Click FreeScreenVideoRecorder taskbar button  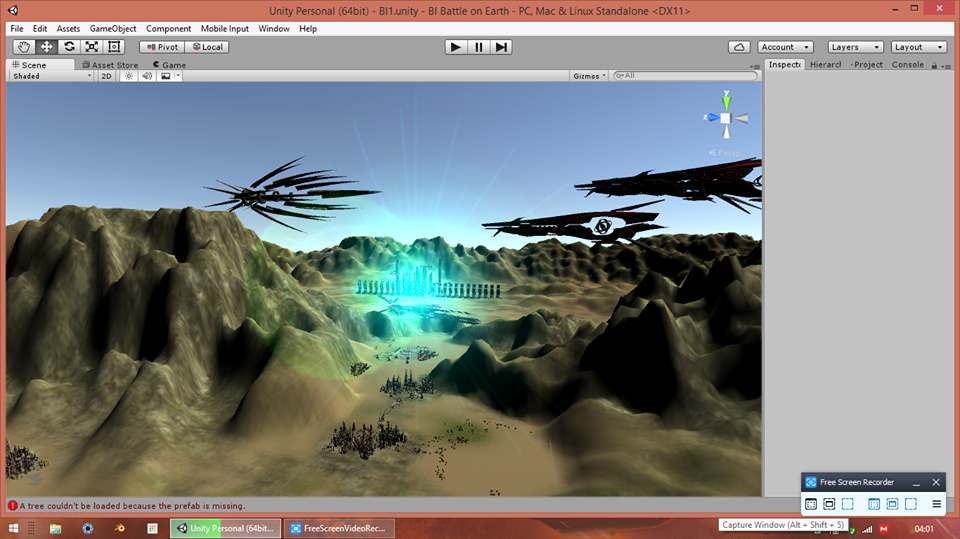coord(339,529)
